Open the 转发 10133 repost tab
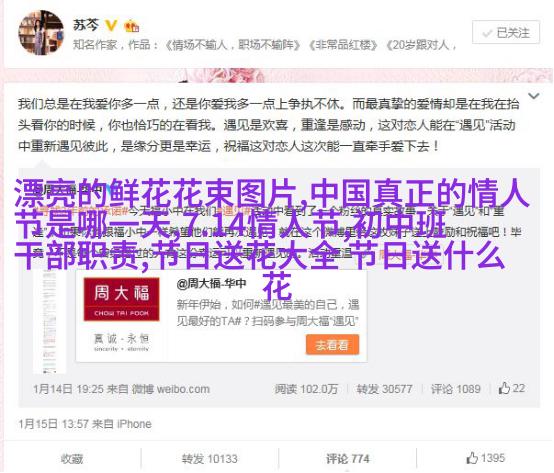The width and height of the screenshot is (554, 473). (210, 459)
